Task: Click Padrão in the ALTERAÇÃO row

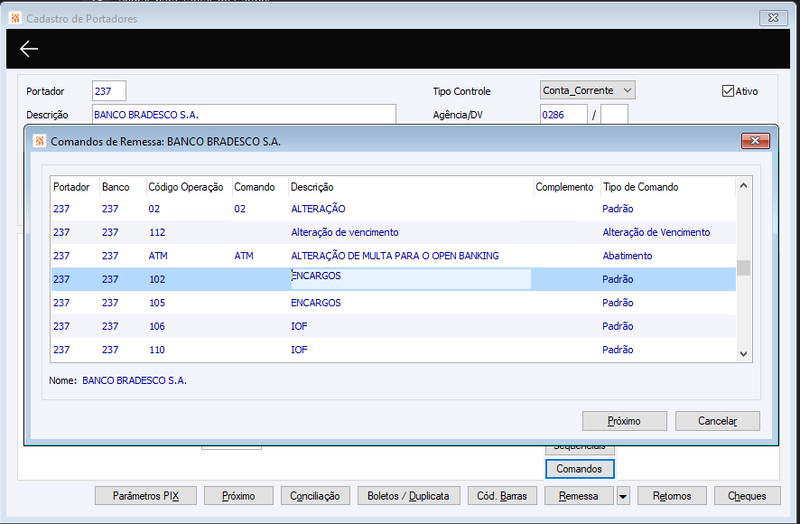Action: [618, 209]
